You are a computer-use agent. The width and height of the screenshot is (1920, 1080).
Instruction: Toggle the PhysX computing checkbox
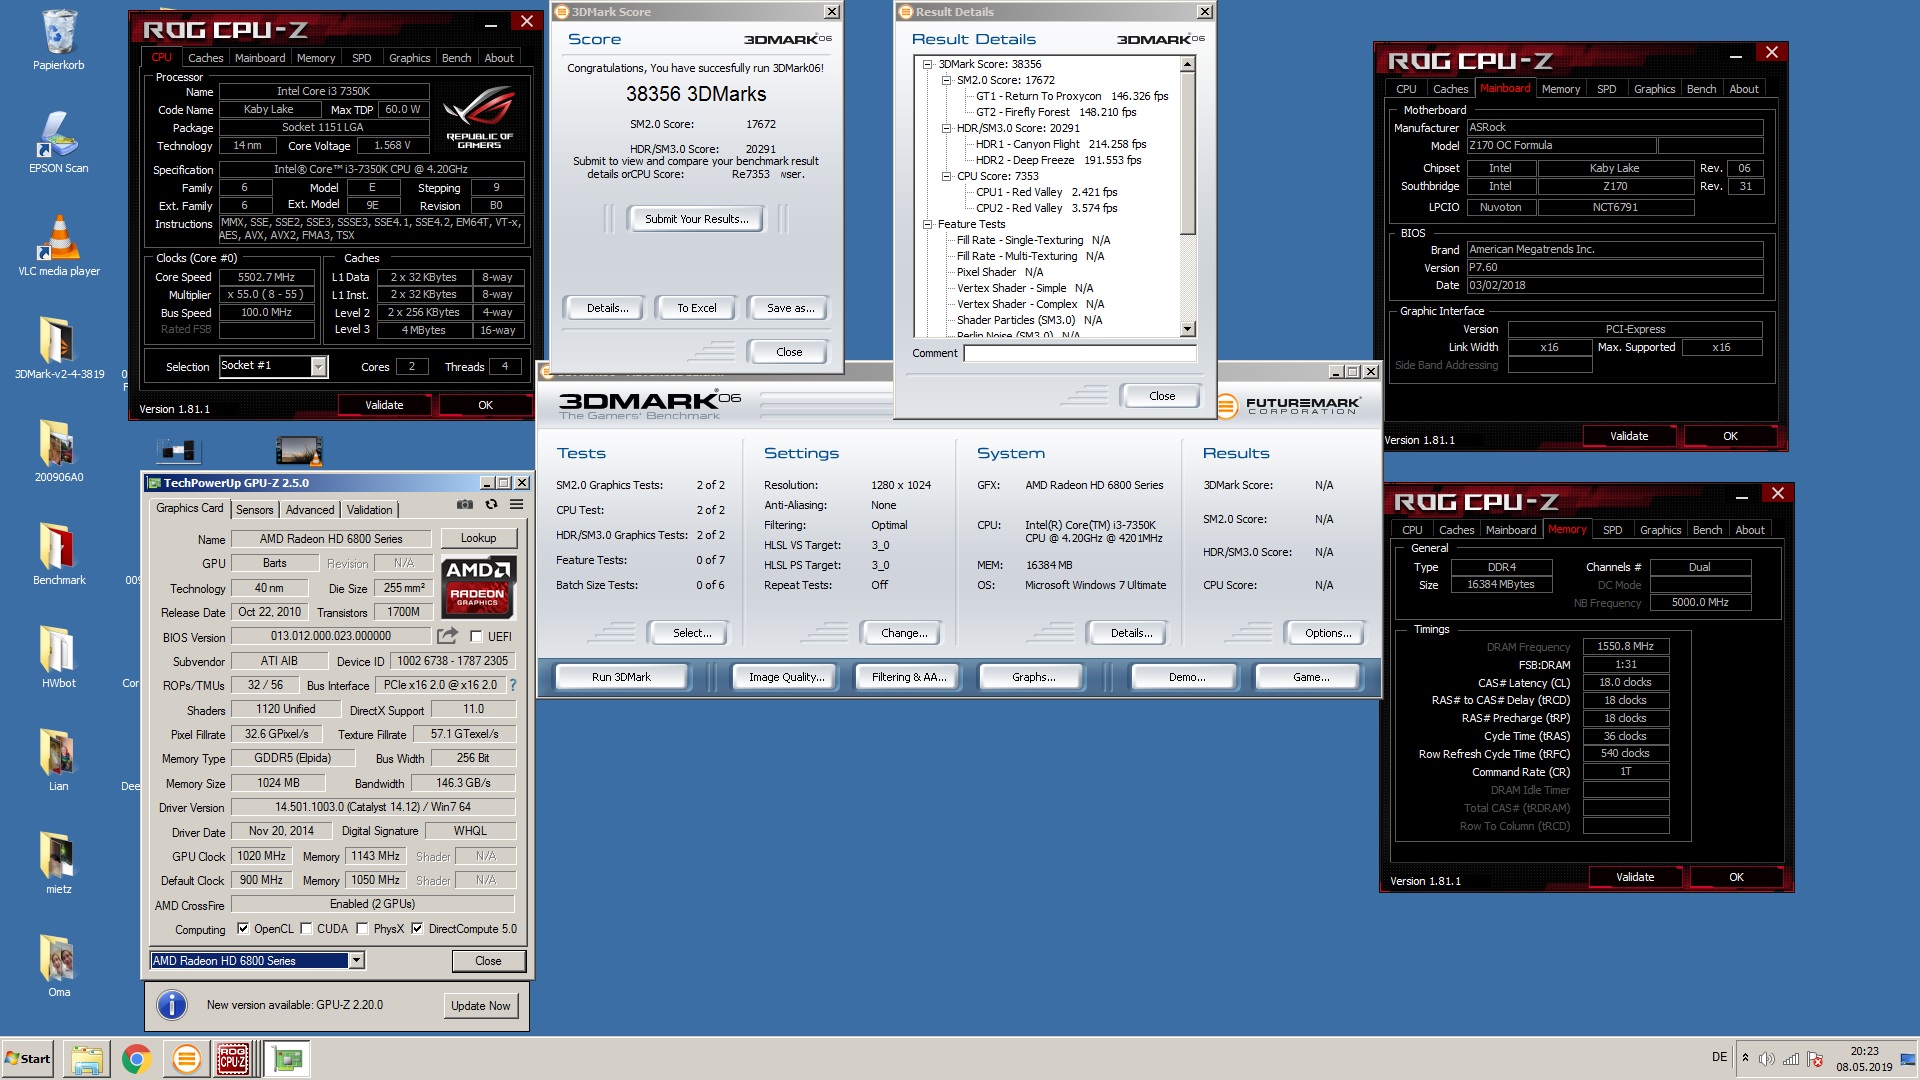coord(362,929)
